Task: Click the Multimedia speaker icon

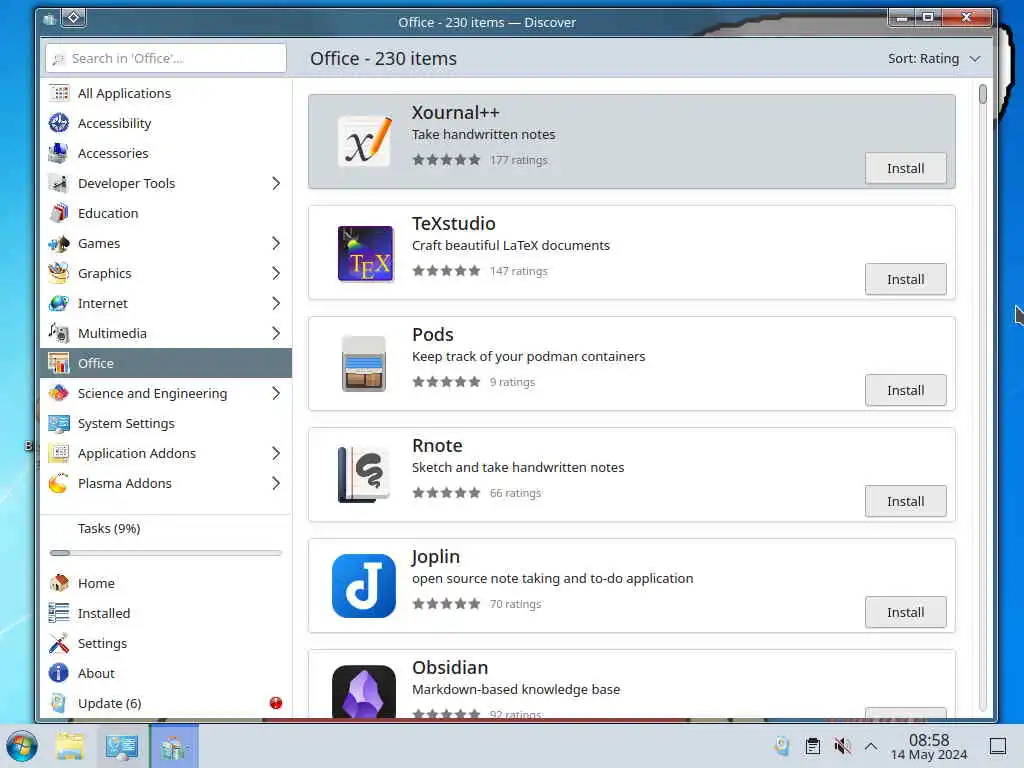Action: (x=59, y=334)
